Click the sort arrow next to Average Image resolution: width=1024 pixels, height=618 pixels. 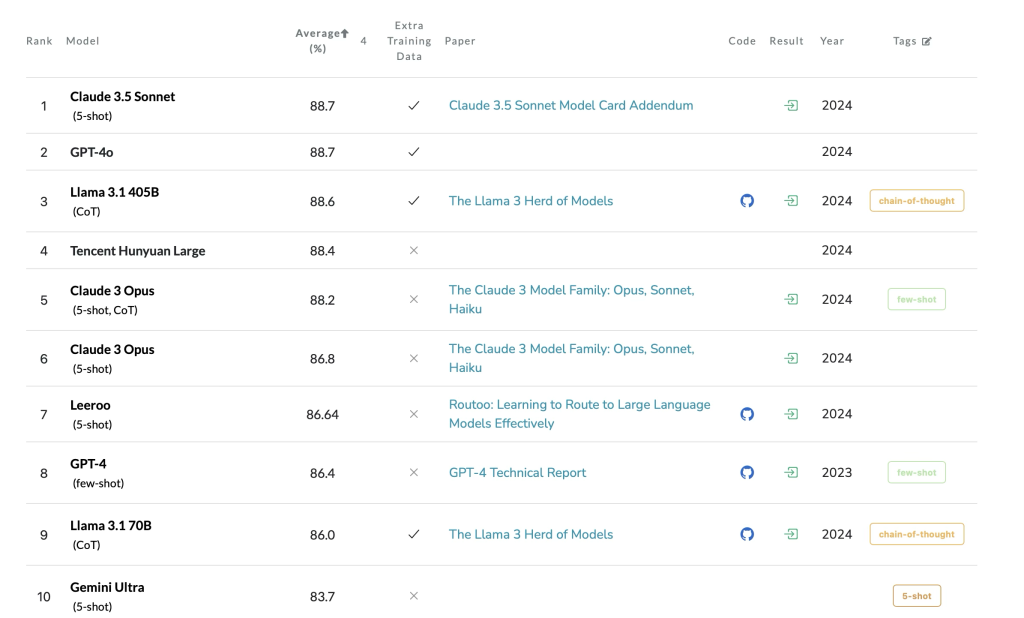[345, 33]
